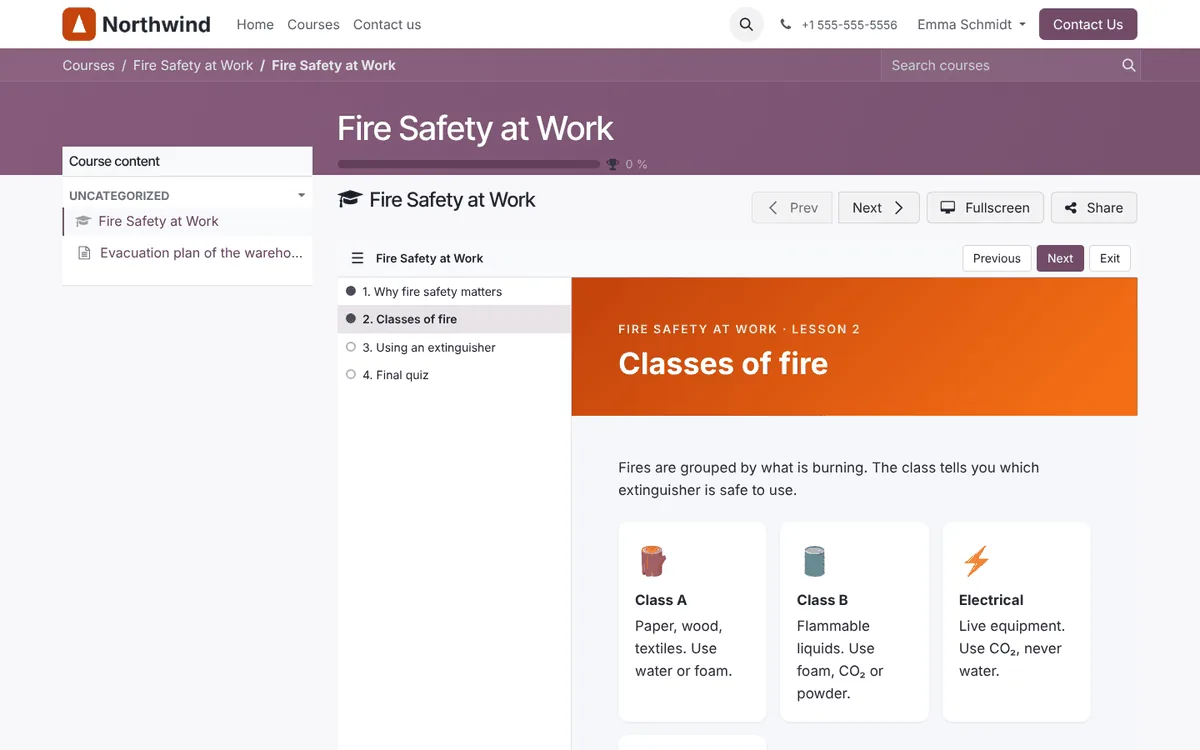Image resolution: width=1200 pixels, height=750 pixels.
Task: Focus the Search courses input field
Action: [x=1000, y=65]
